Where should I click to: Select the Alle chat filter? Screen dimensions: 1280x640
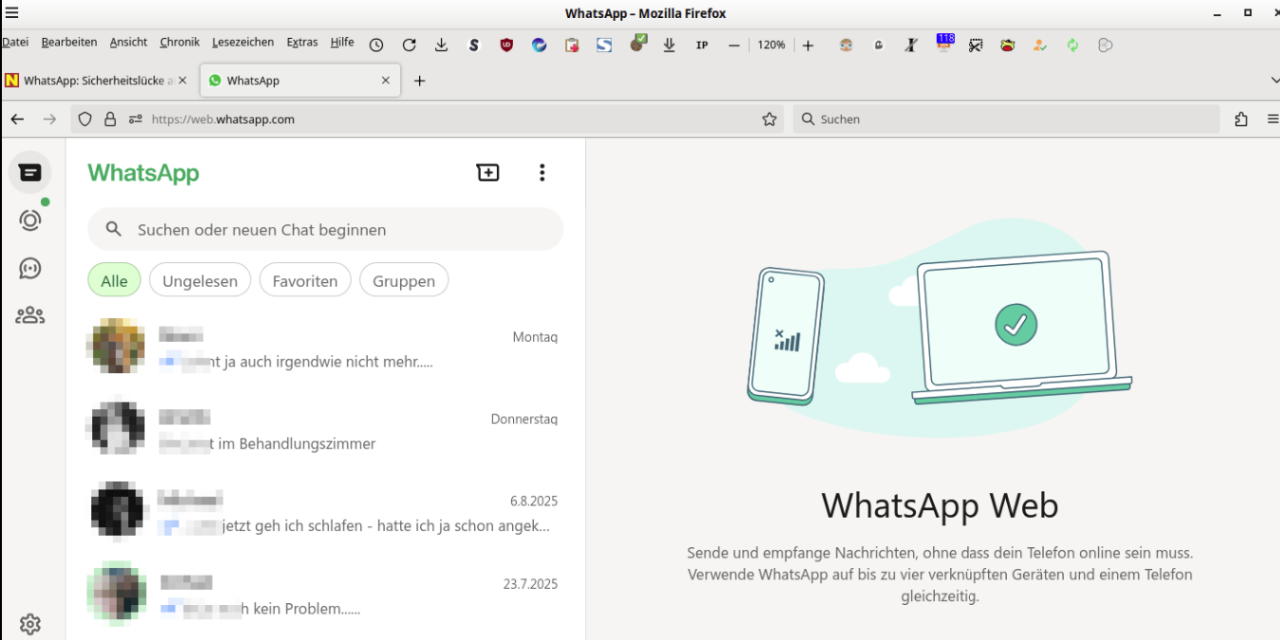114,281
